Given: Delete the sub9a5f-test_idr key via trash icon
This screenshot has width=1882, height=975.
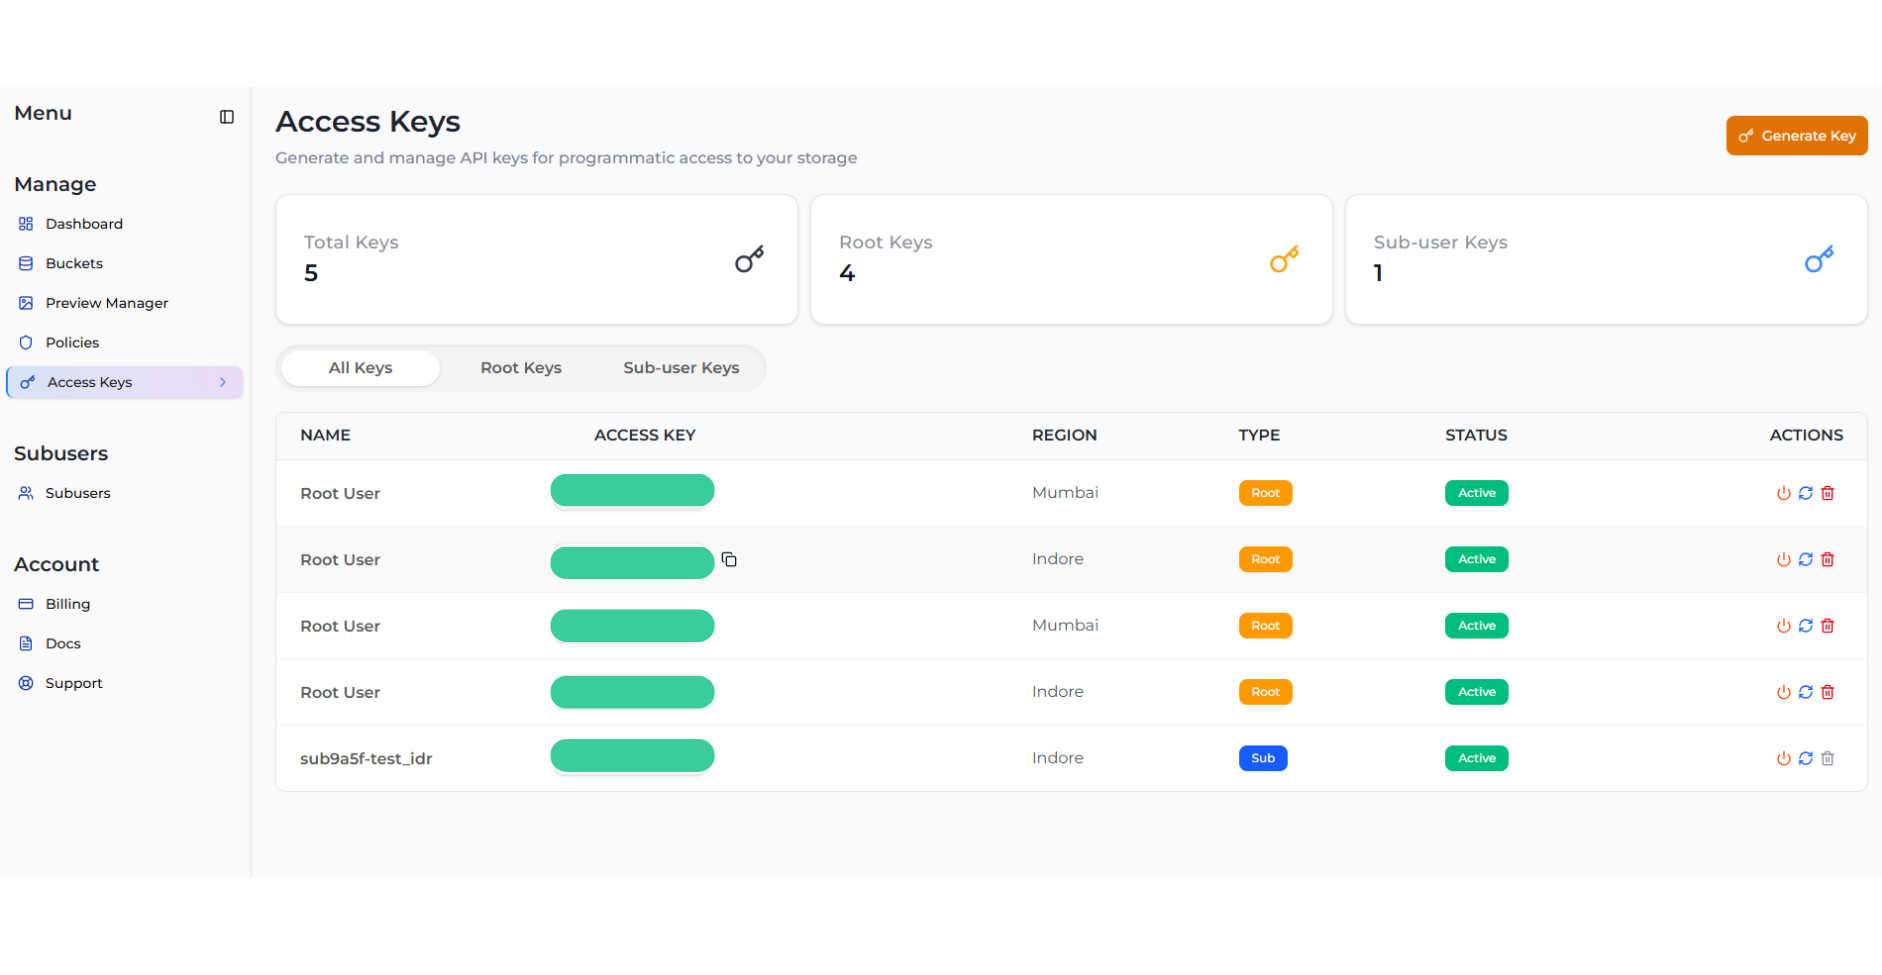Looking at the screenshot, I should 1827,758.
